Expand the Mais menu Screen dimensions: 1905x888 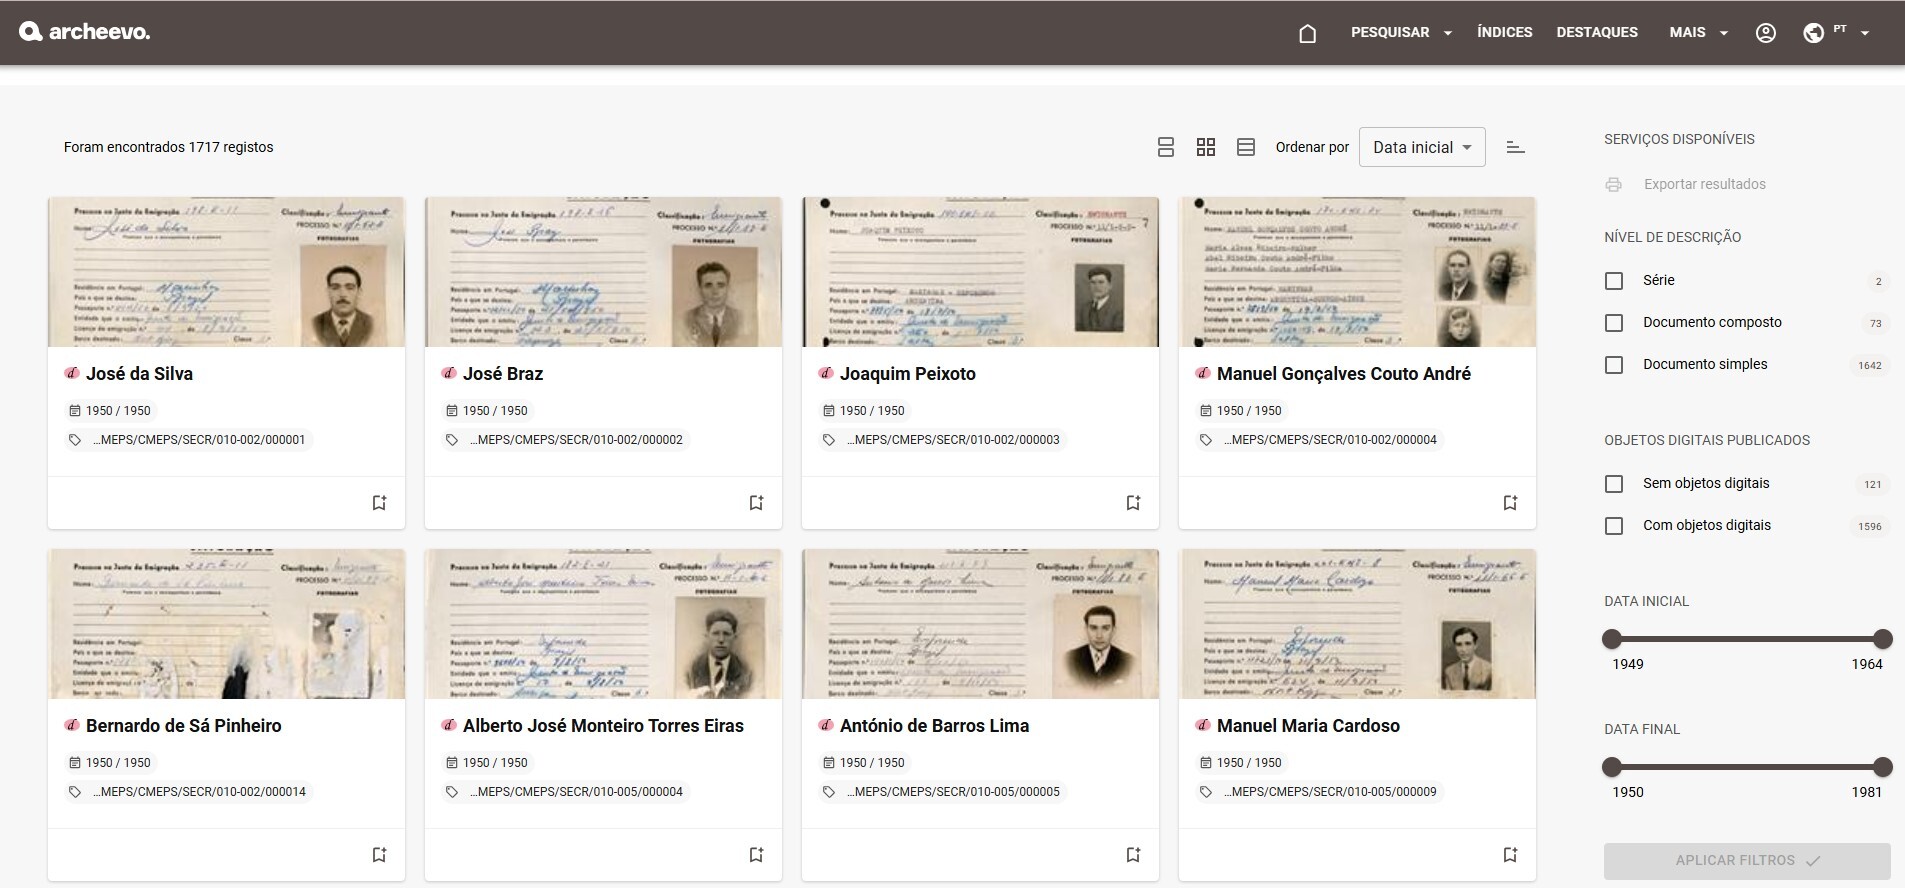coord(1698,33)
